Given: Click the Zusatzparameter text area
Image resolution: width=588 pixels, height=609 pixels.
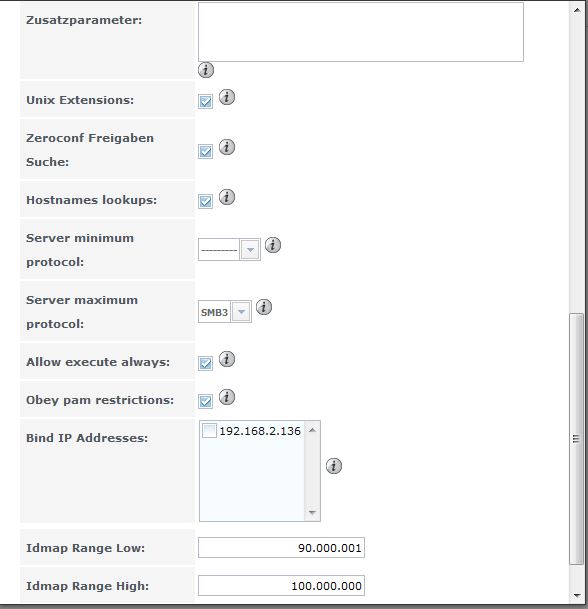Looking at the screenshot, I should pos(361,32).
